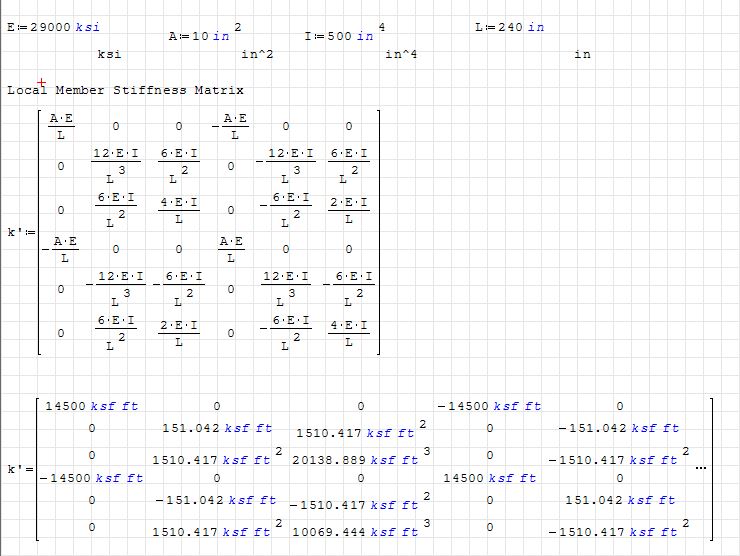Viewport: 740px width, 556px height.
Task: Select the positive 12·E·I/L³ element in second row
Action: point(116,161)
